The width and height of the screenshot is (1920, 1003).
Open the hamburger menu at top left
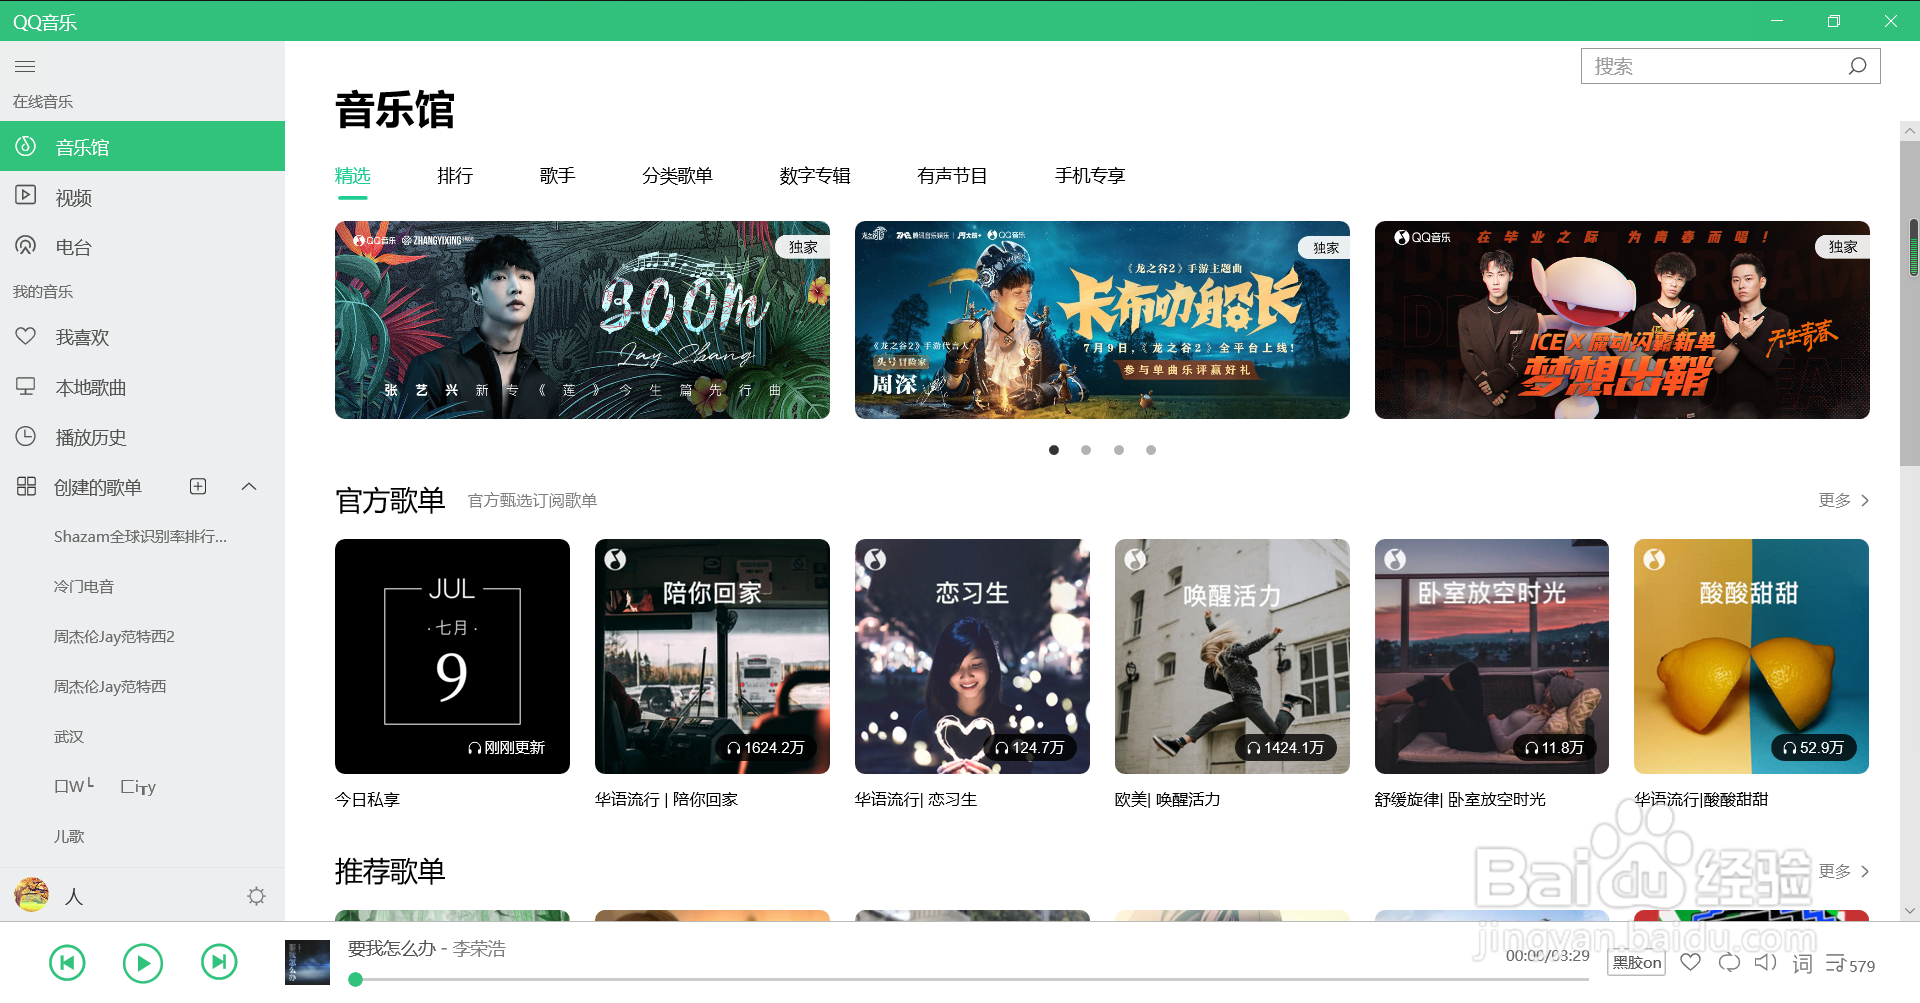tap(25, 66)
